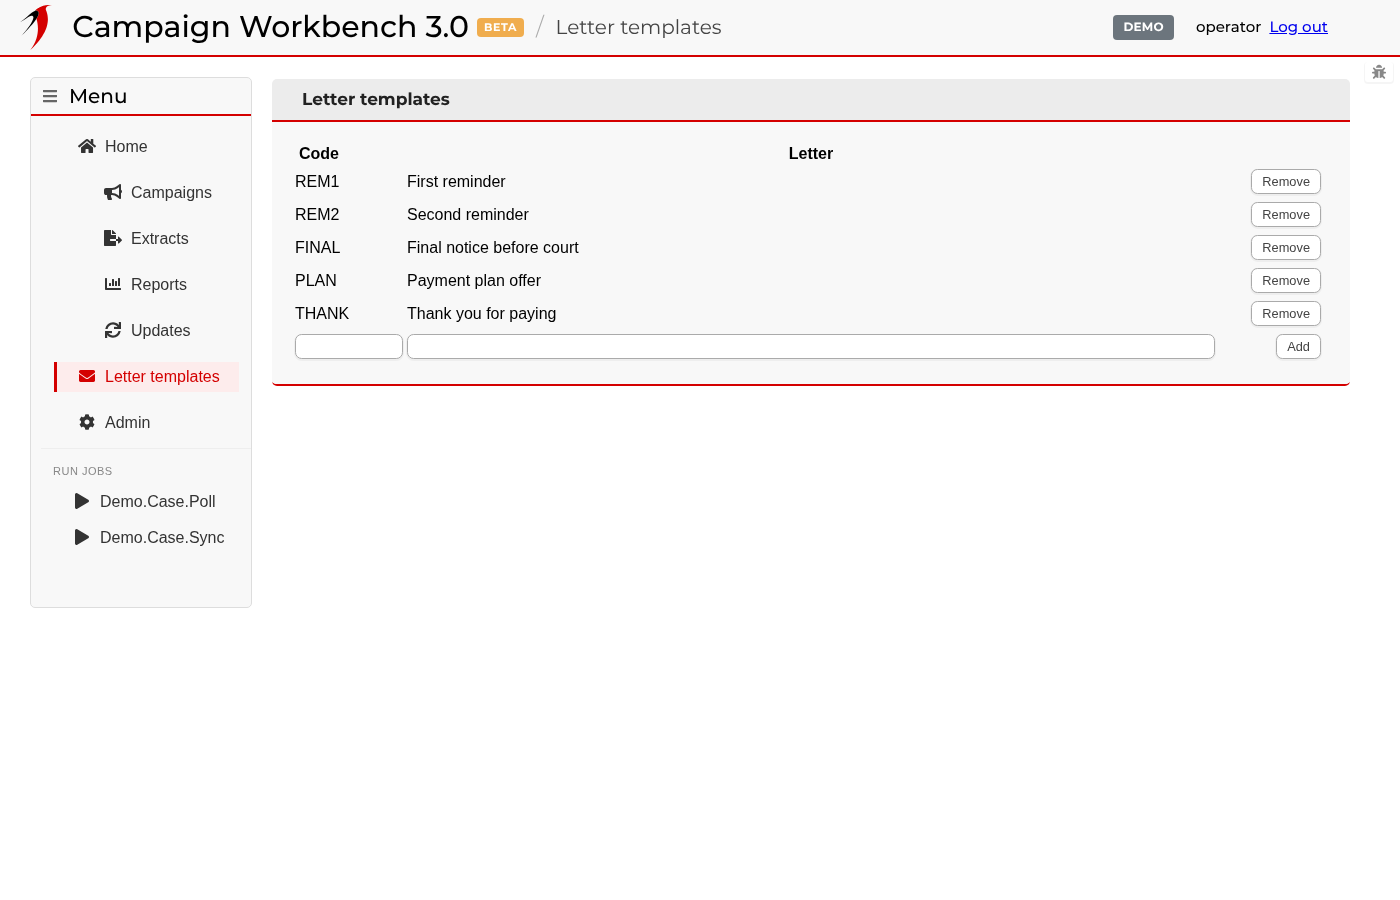Click the Demo.Case.Poll play icon
The height and width of the screenshot is (900, 1400).
click(x=82, y=501)
